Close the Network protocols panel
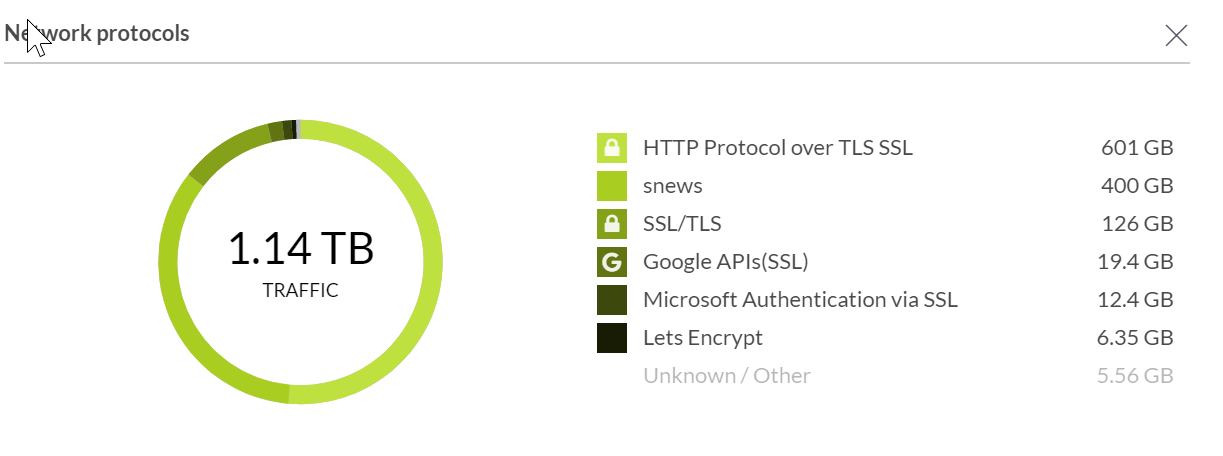This screenshot has height=456, width=1223. [1176, 35]
